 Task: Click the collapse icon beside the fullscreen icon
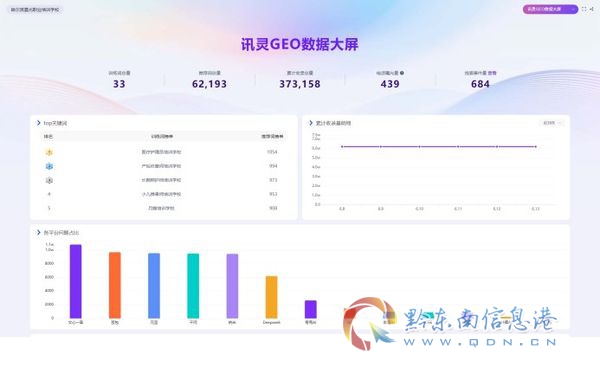(x=592, y=9)
